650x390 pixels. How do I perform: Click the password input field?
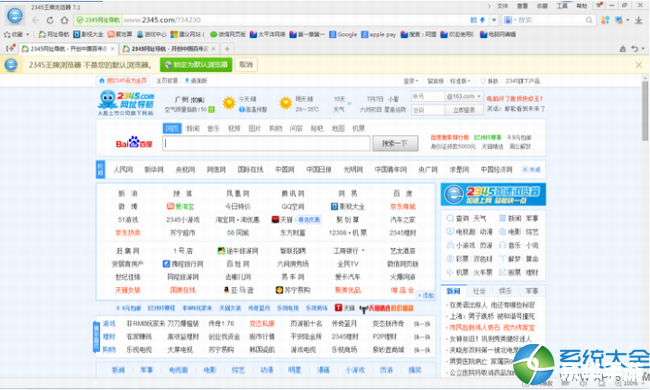[x=427, y=110]
